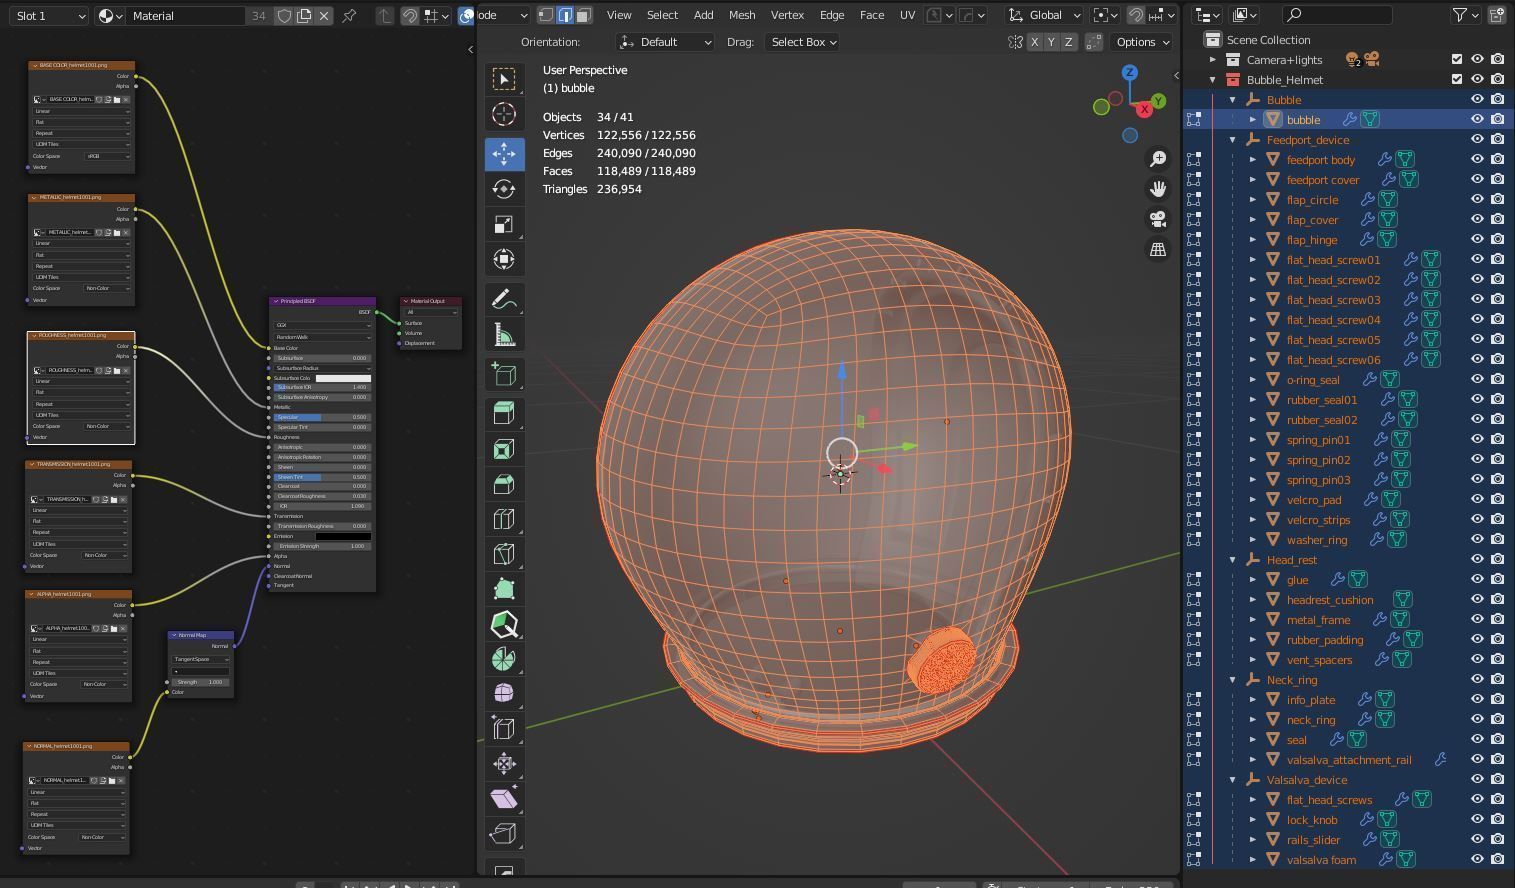Click the zoom magnifier in viewport
Screen dimensions: 1515x888
pos(1158,159)
